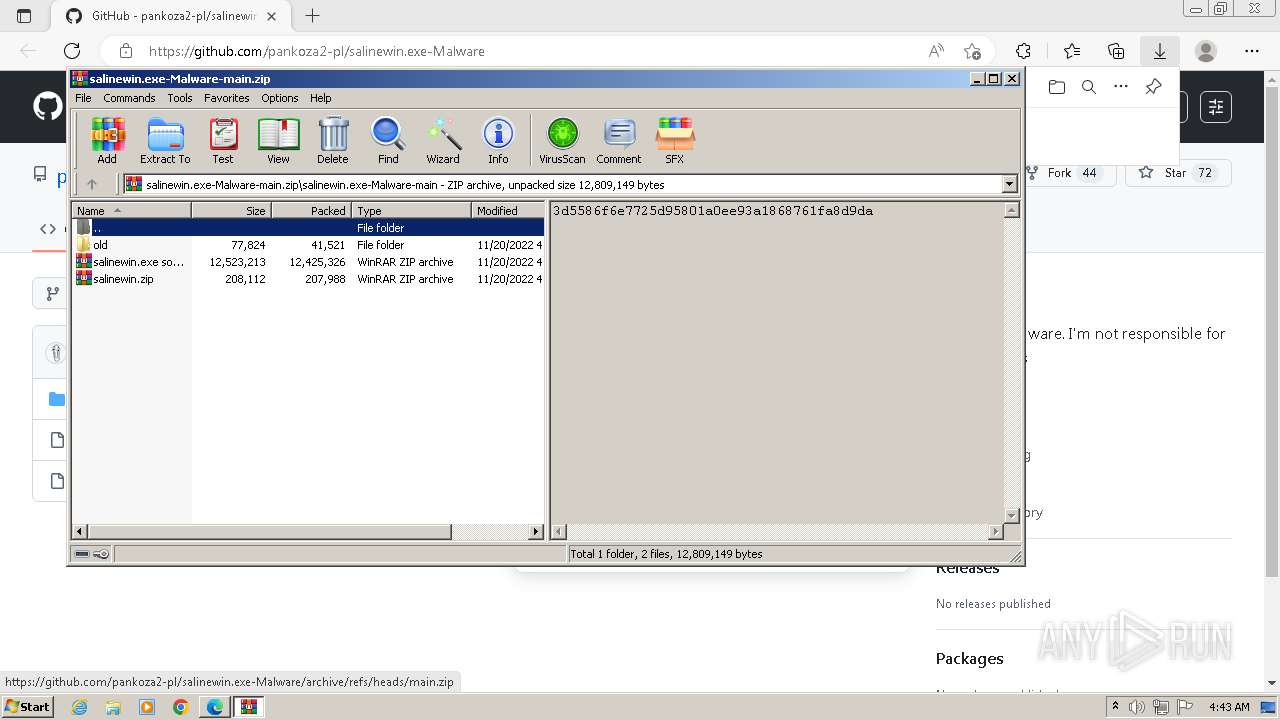Image resolution: width=1280 pixels, height=720 pixels.
Task: Click the GitHub logo icon
Action: (47, 106)
